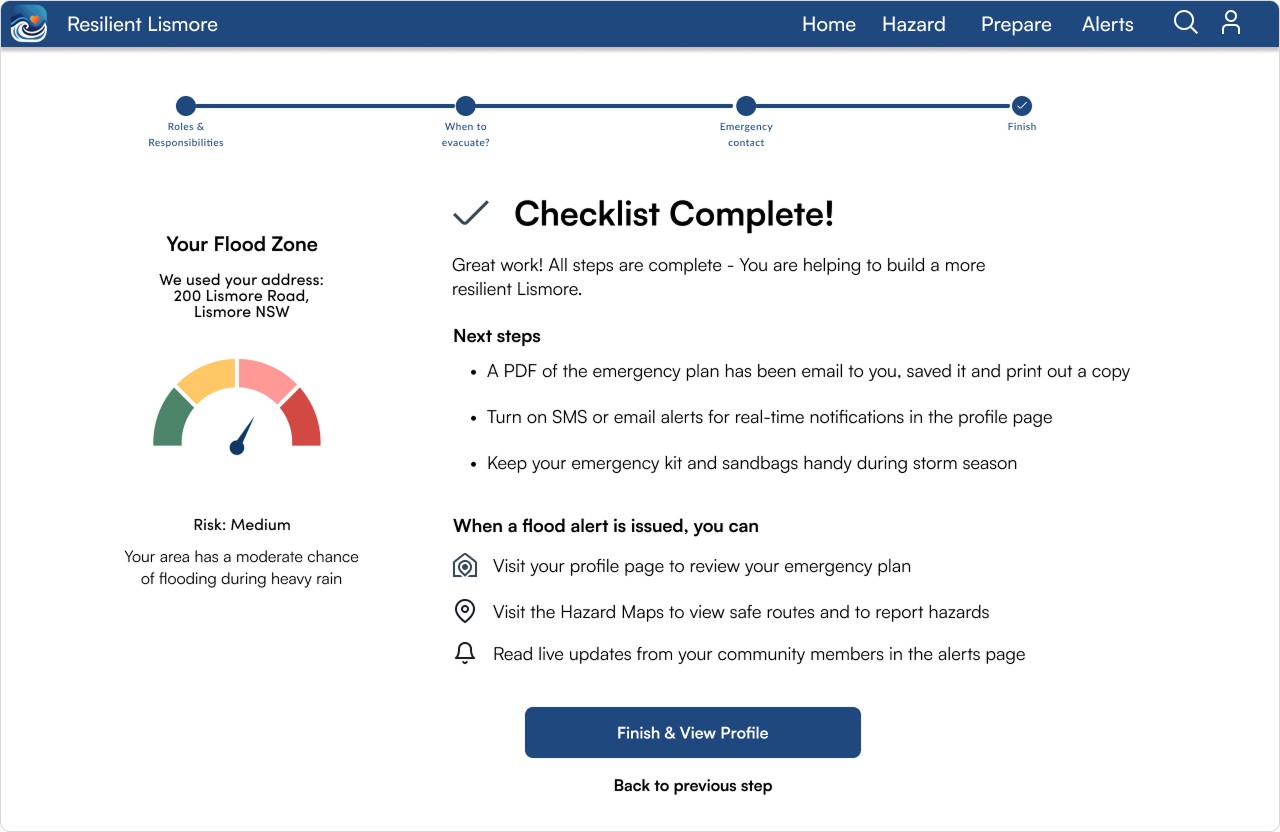1280x832 pixels.
Task: Open the Hazard menu item
Action: pyautogui.click(x=913, y=24)
